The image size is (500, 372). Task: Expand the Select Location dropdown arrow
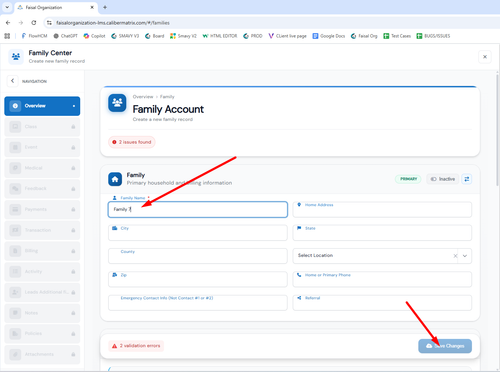click(465, 256)
